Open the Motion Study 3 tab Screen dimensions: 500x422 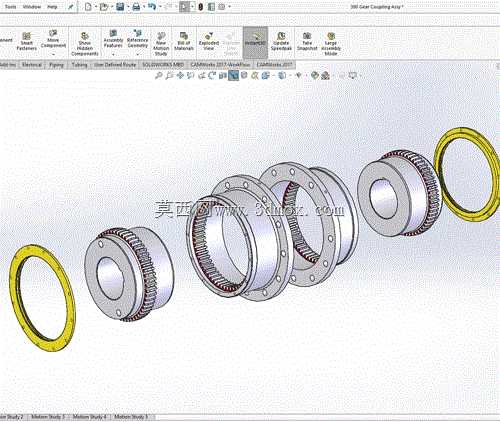coord(48,417)
